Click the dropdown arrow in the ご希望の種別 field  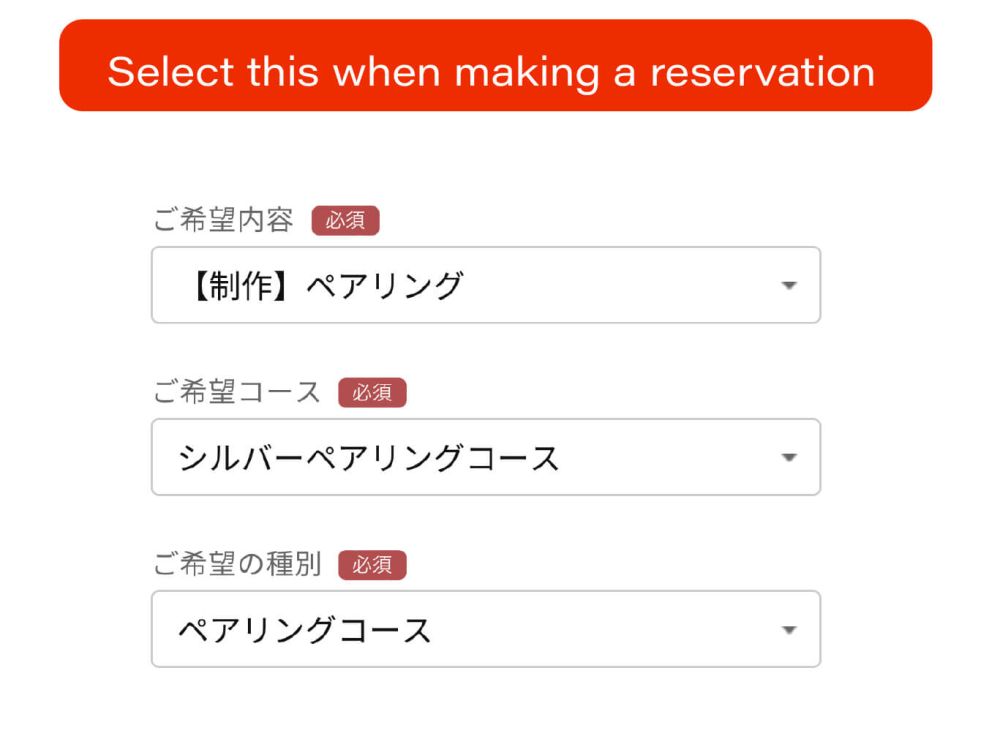(x=789, y=630)
